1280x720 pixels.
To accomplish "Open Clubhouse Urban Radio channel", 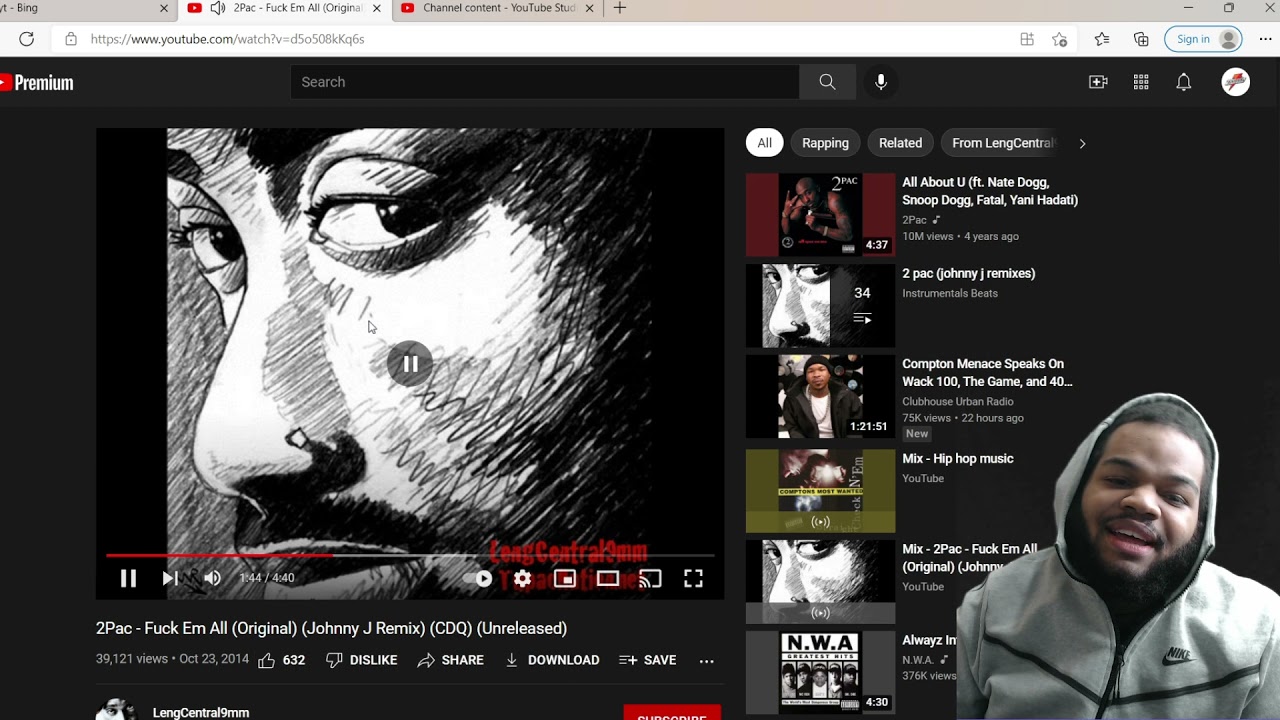I will click(958, 401).
